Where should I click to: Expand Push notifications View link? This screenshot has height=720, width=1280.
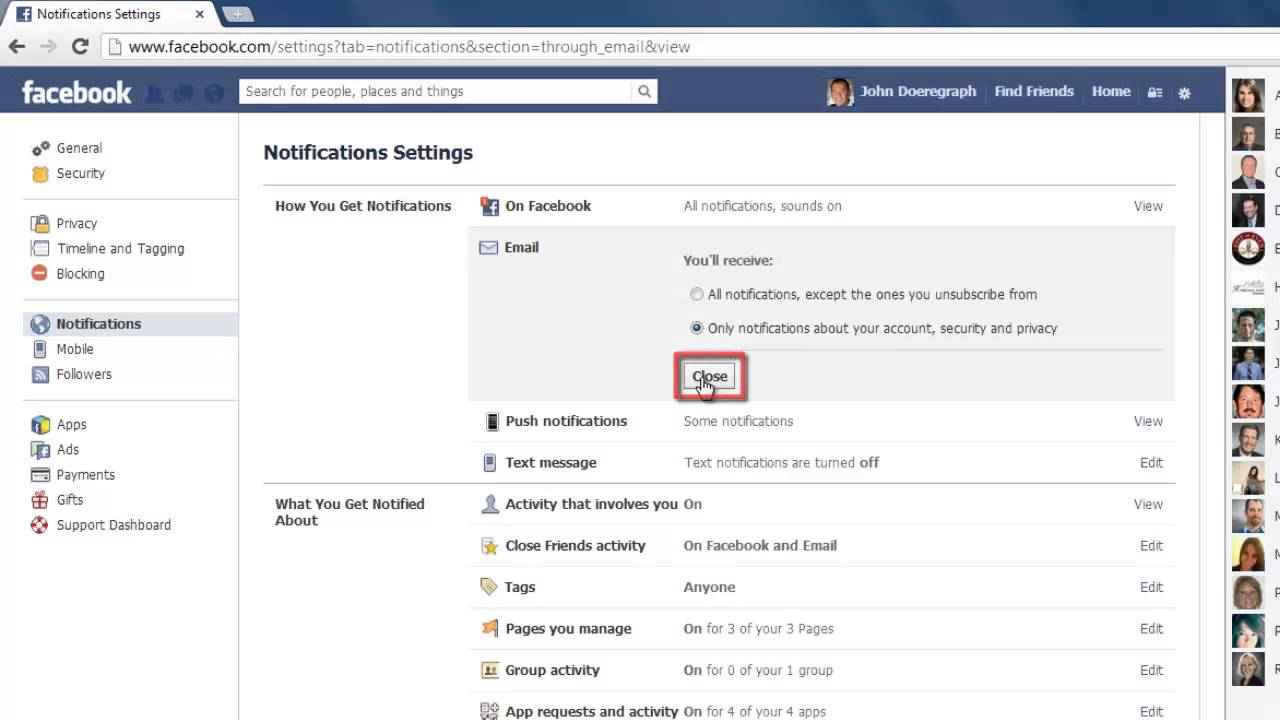pos(1148,421)
